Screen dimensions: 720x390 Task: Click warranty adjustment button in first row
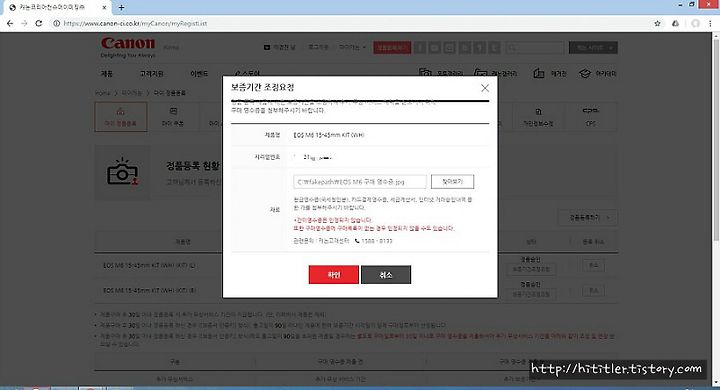[531, 269]
